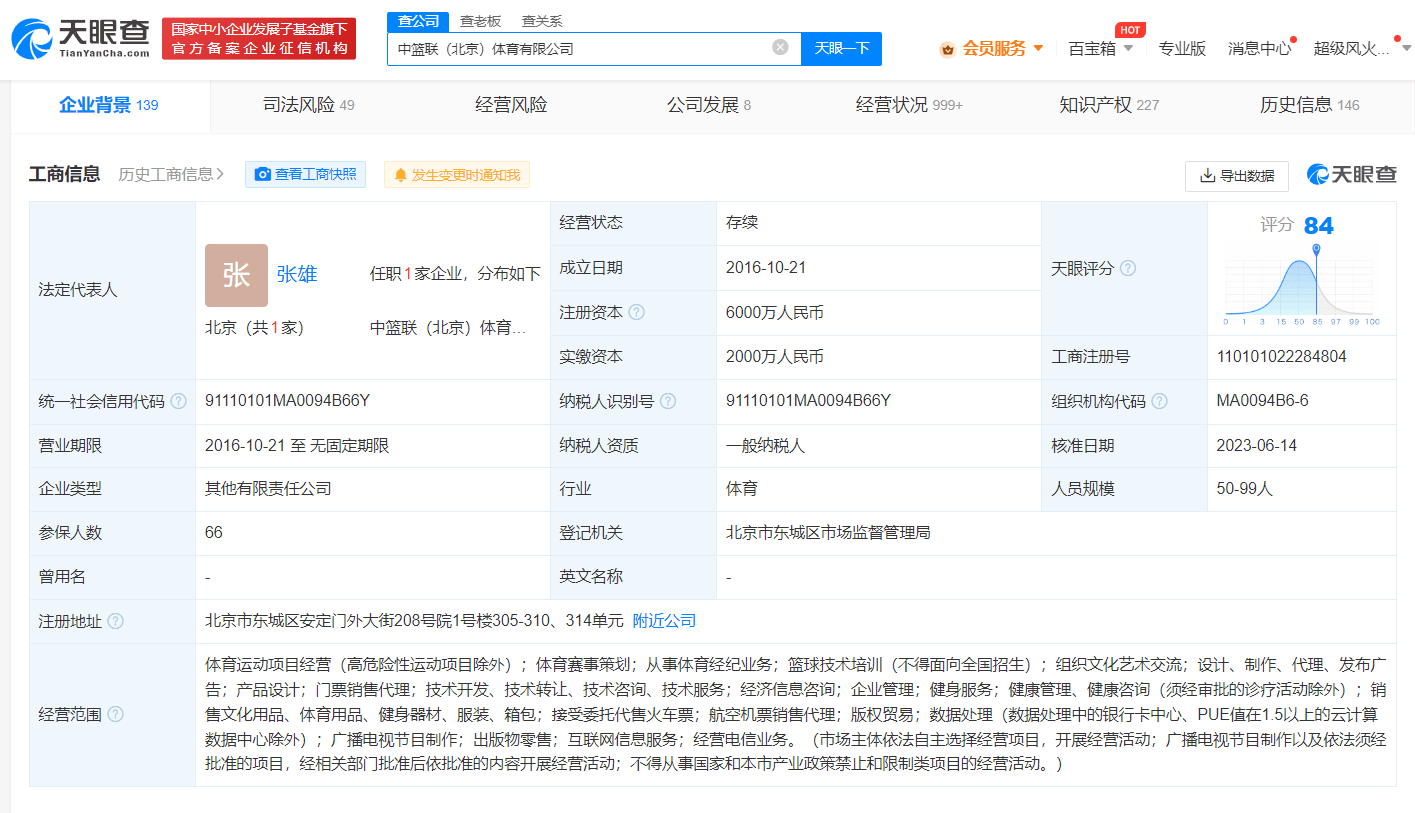Select the 查老板 search mode tab
The width and height of the screenshot is (1415, 813).
(480, 21)
